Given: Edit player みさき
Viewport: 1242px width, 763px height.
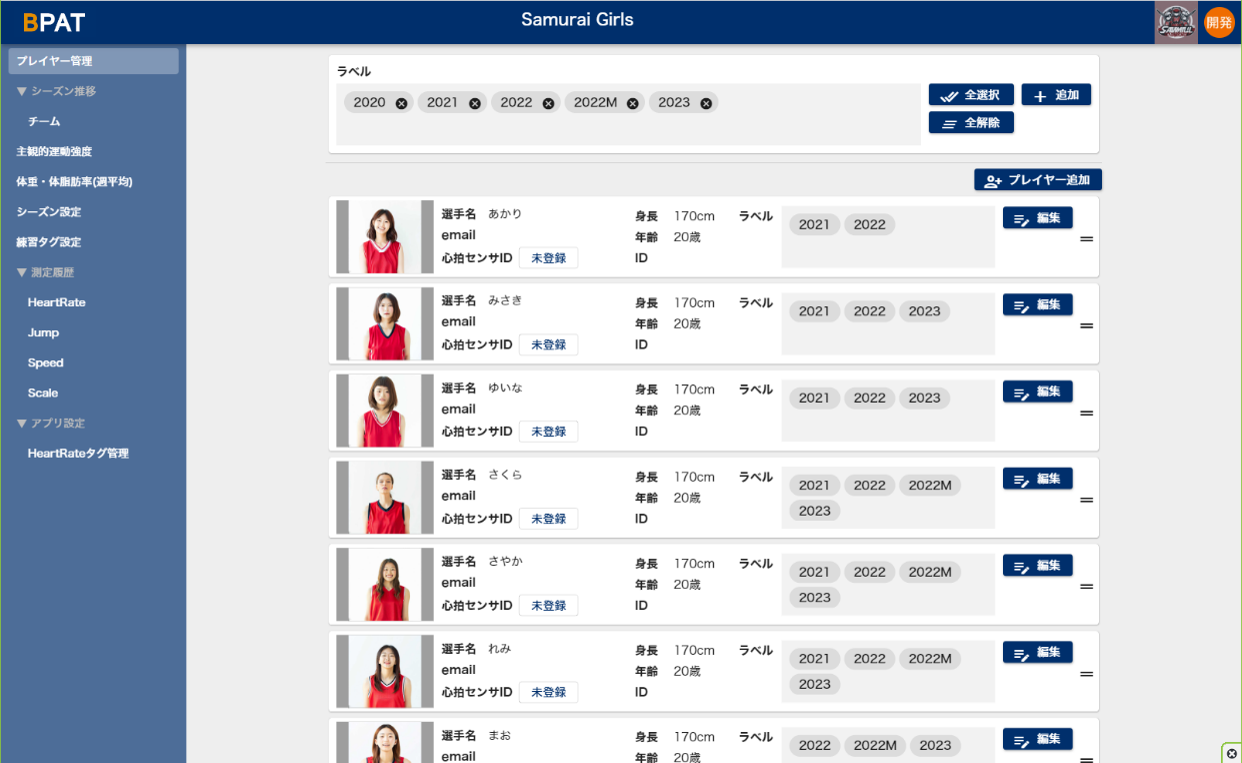Looking at the screenshot, I should point(1037,305).
